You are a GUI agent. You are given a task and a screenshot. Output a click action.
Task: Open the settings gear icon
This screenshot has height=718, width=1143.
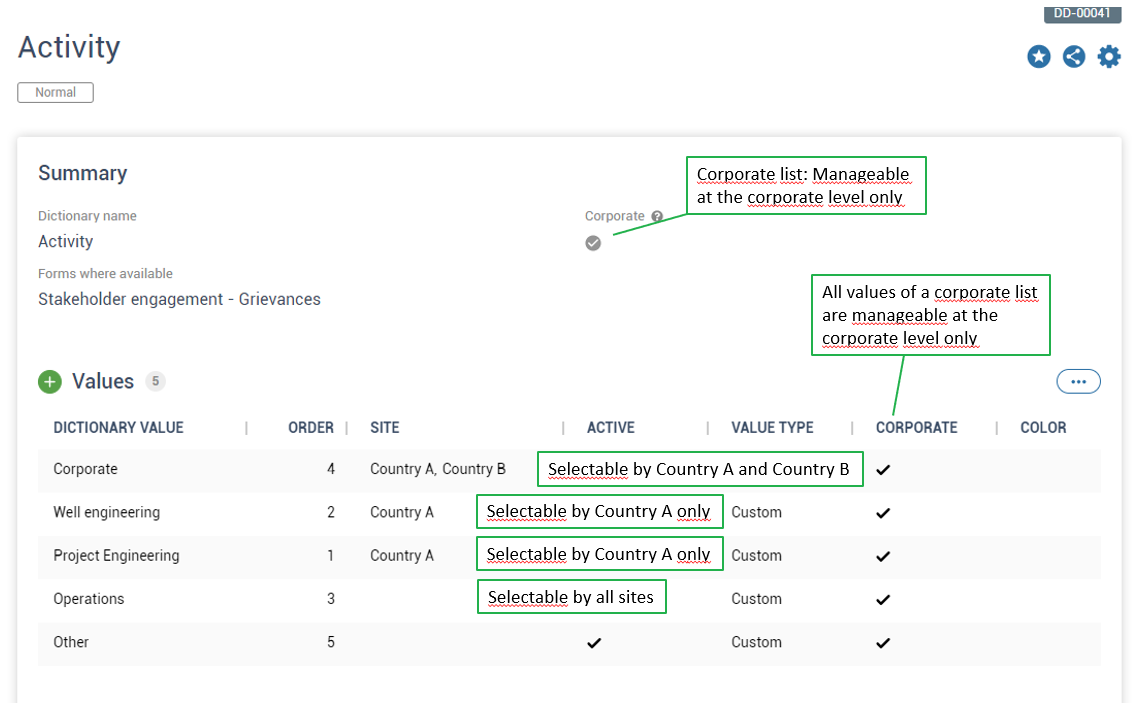[1109, 57]
